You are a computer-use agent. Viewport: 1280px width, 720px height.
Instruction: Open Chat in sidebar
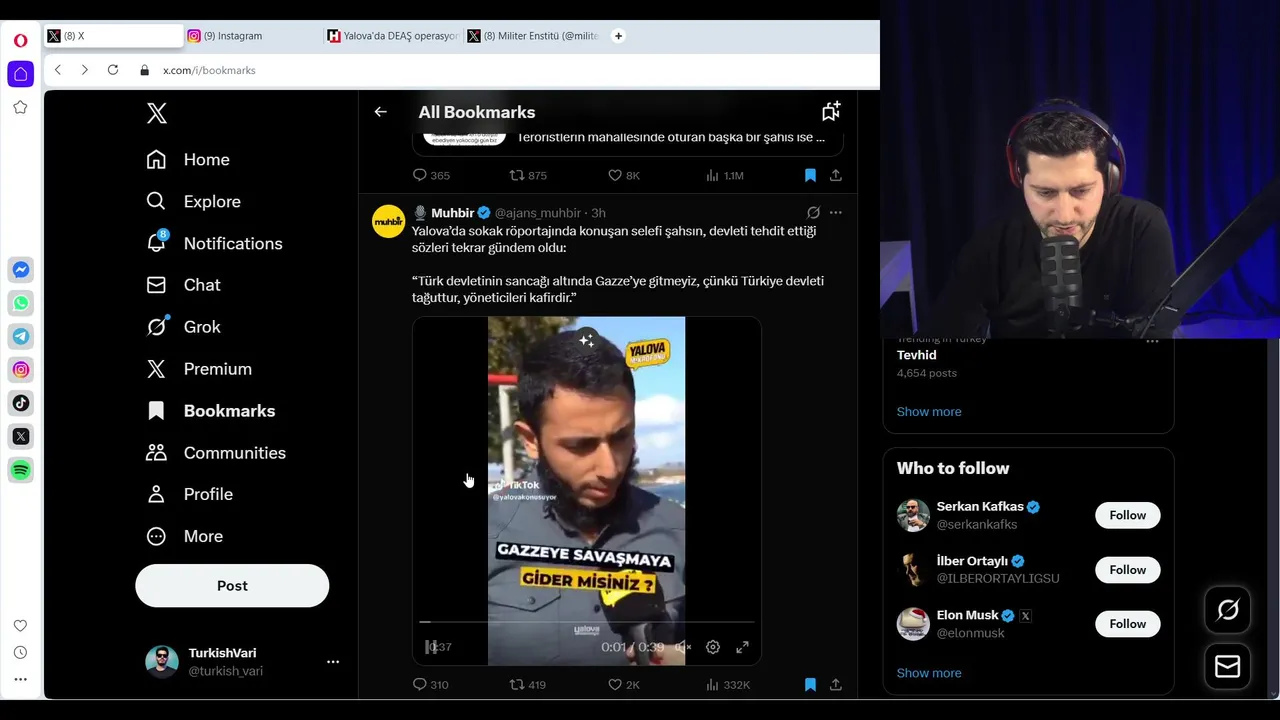pos(183,285)
